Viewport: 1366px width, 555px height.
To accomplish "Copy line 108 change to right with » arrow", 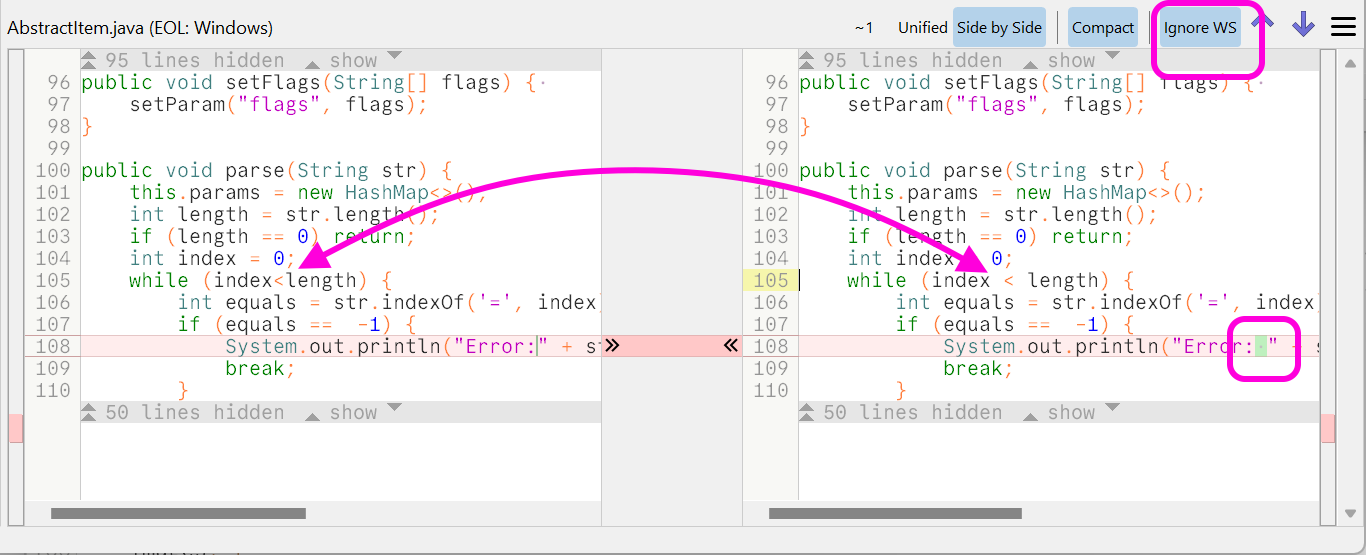I will [x=612, y=345].
